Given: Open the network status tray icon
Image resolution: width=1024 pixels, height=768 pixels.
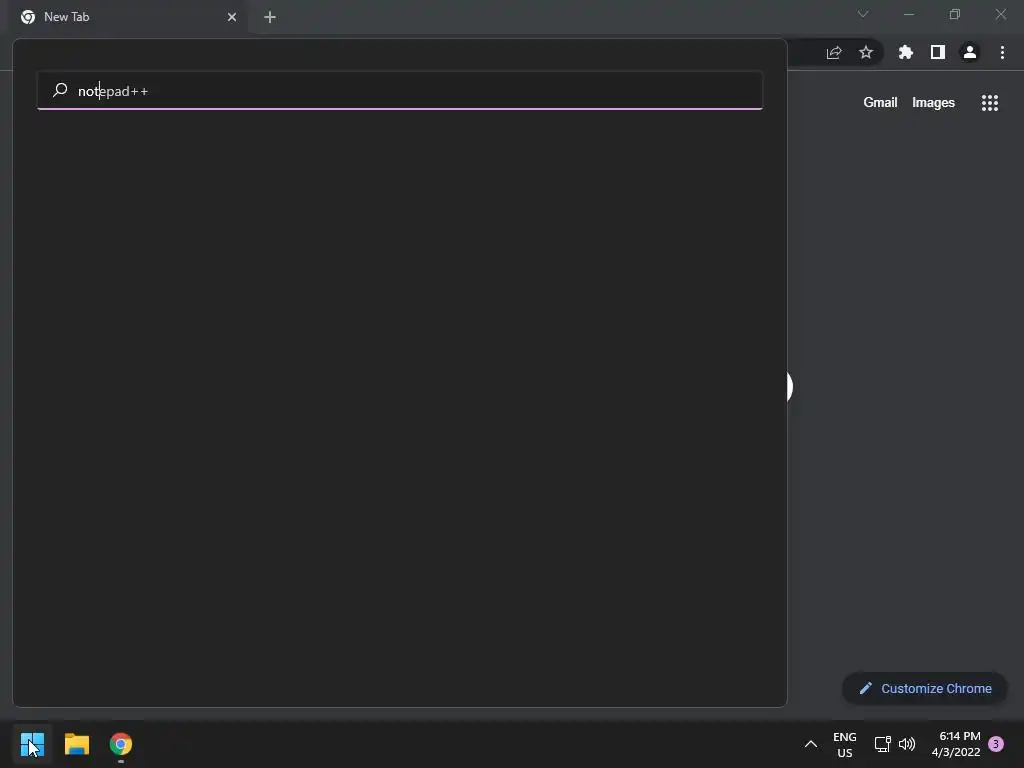Looking at the screenshot, I should pos(882,744).
